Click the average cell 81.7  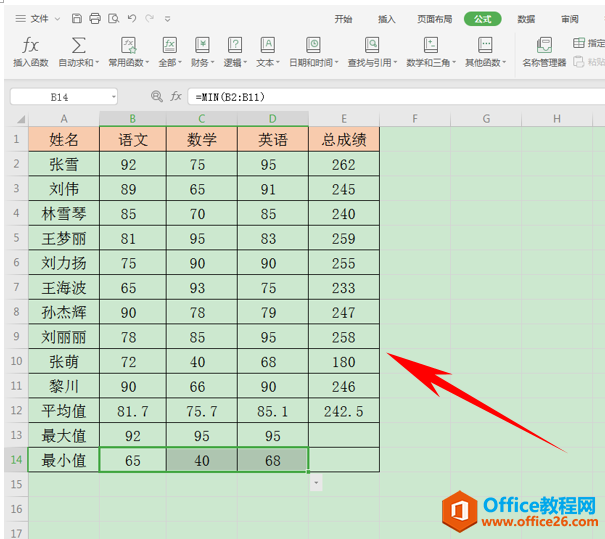[133, 411]
